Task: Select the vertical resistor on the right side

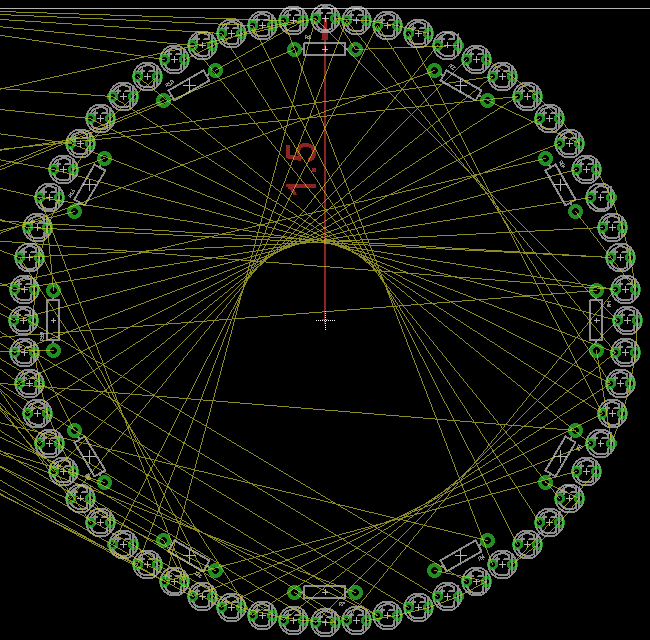Action: [596, 320]
